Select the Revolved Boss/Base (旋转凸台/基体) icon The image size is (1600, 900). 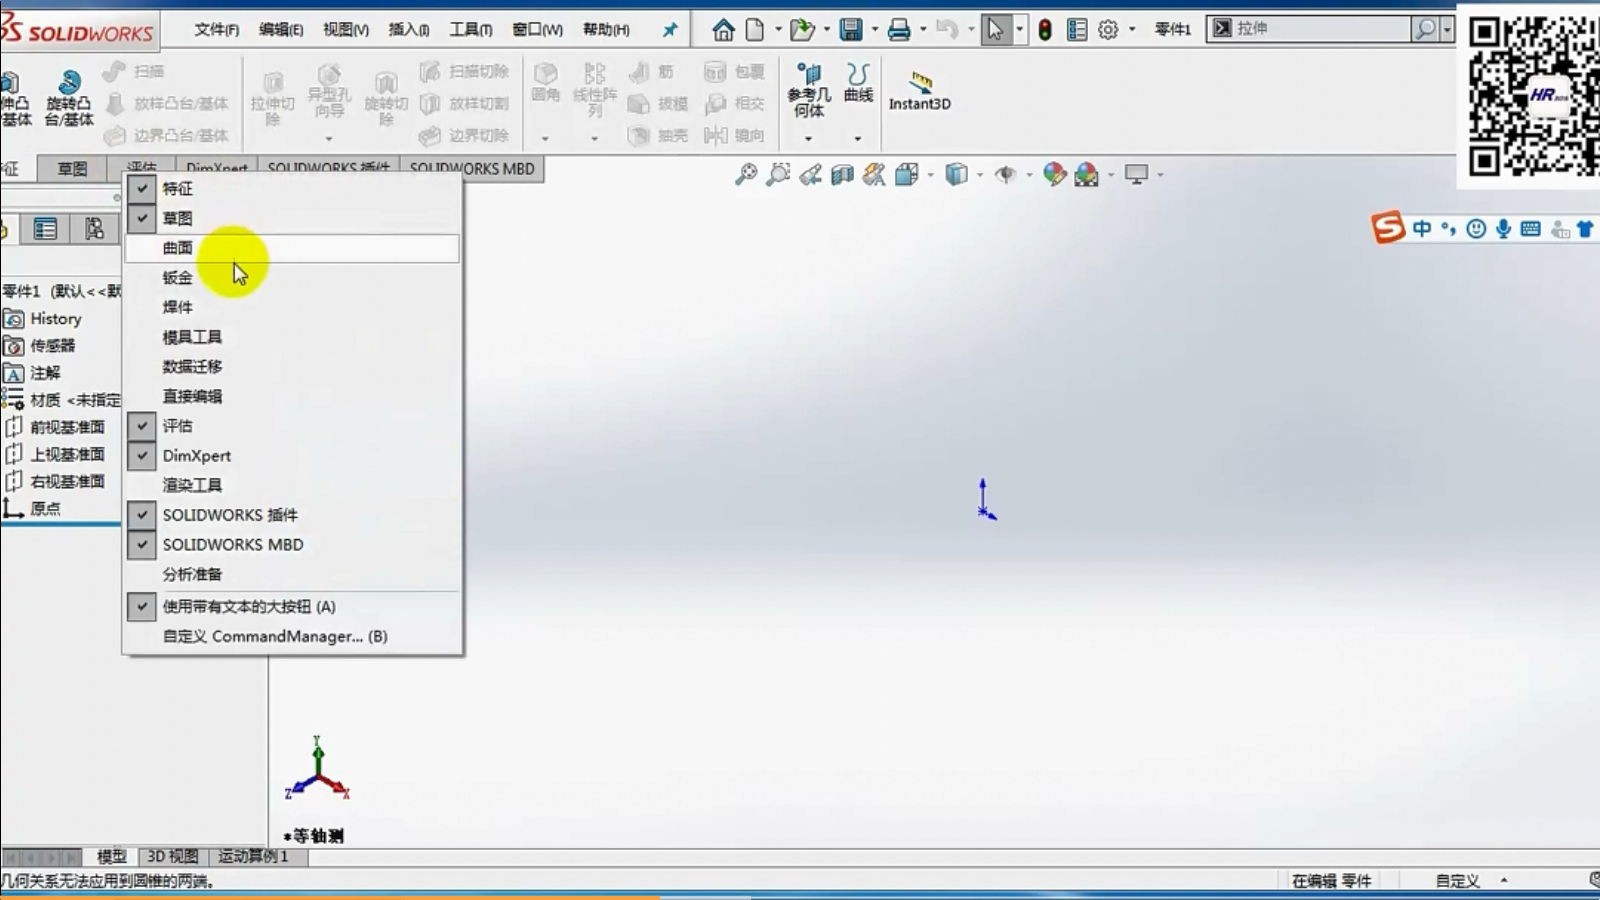pos(69,84)
